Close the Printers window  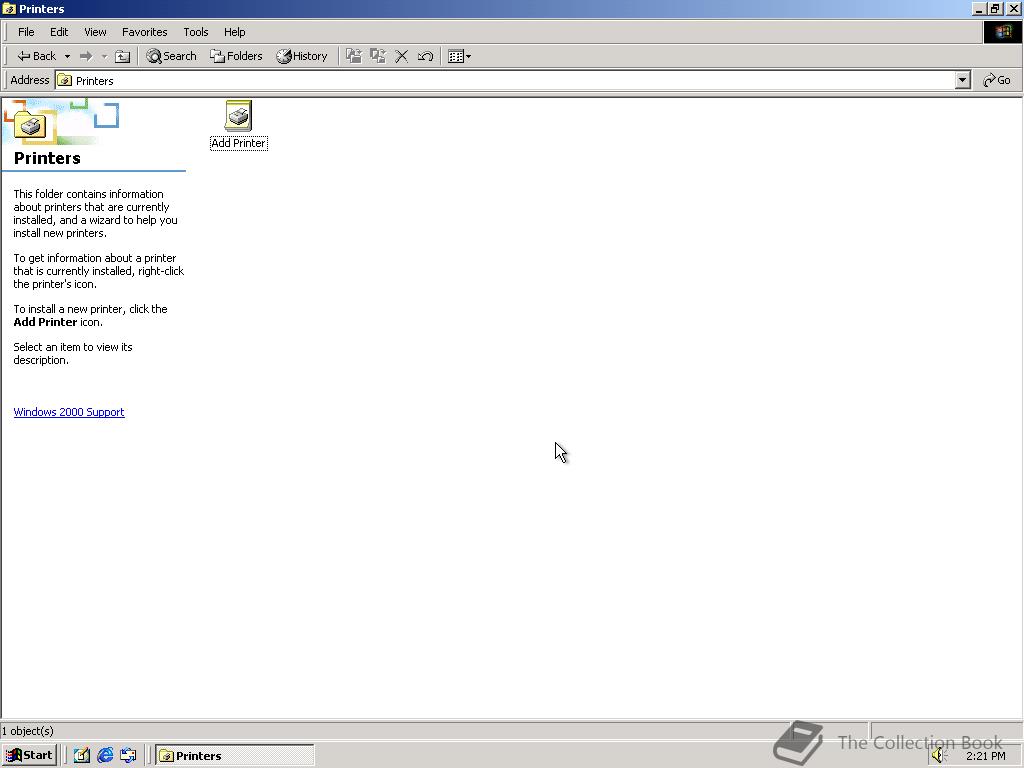point(1014,8)
